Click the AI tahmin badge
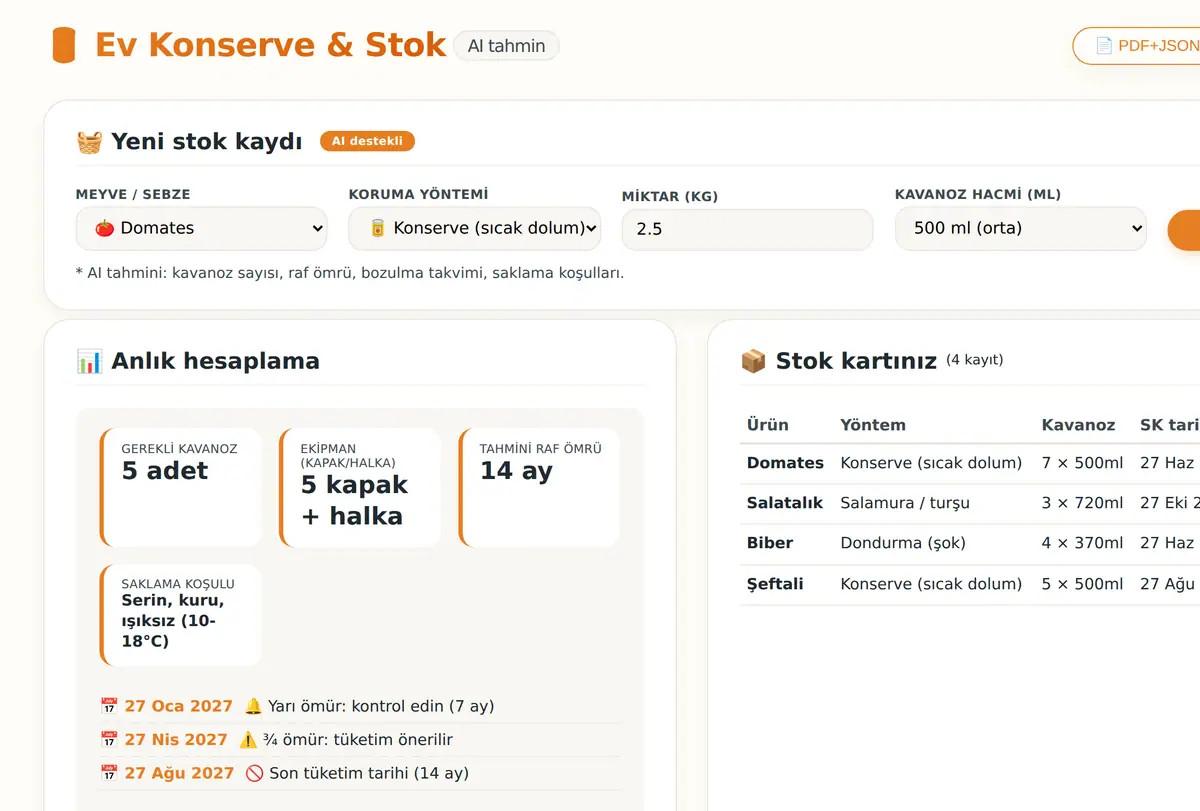Image resolution: width=1200 pixels, height=811 pixels. (x=506, y=46)
